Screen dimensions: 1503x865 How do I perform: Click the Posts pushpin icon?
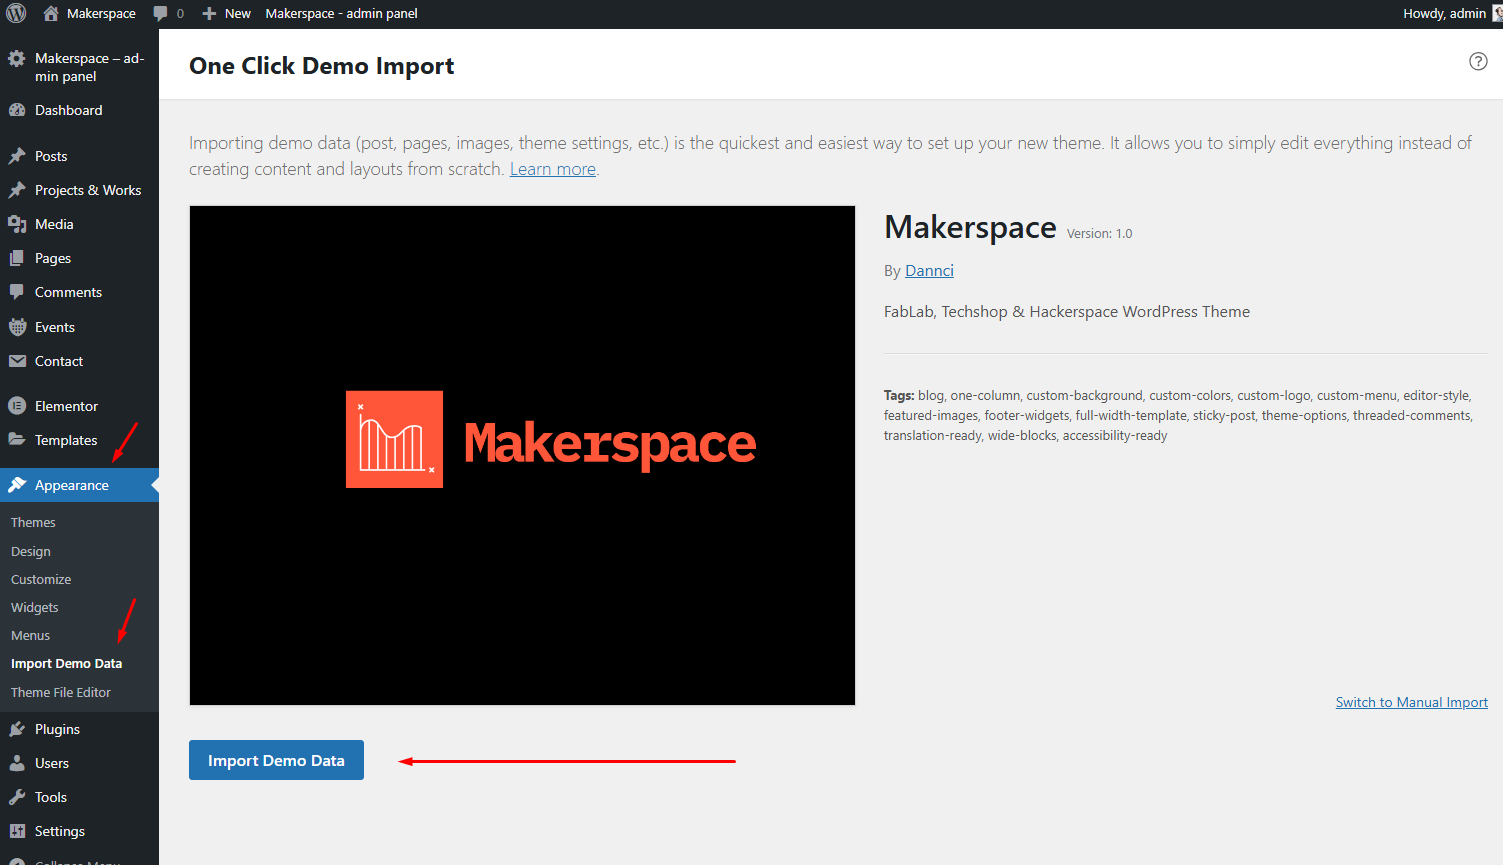click(17, 156)
